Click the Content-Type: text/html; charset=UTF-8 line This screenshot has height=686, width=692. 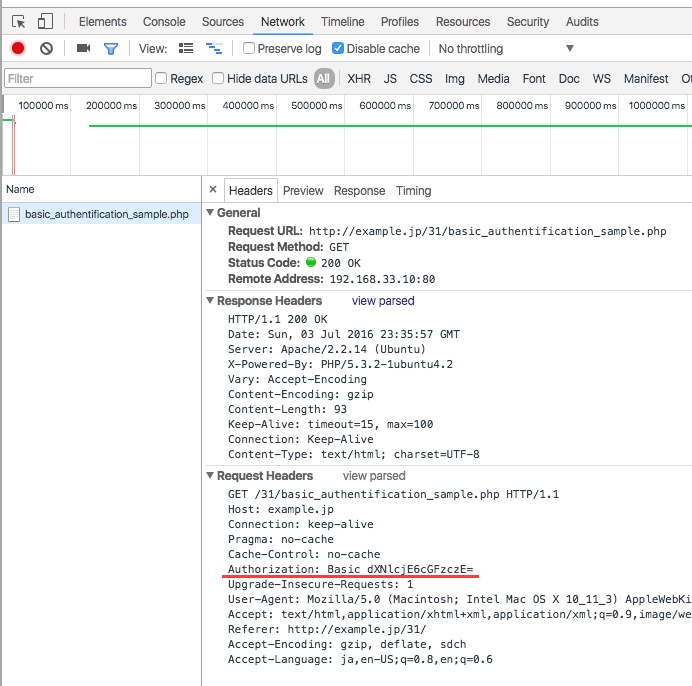(x=354, y=454)
